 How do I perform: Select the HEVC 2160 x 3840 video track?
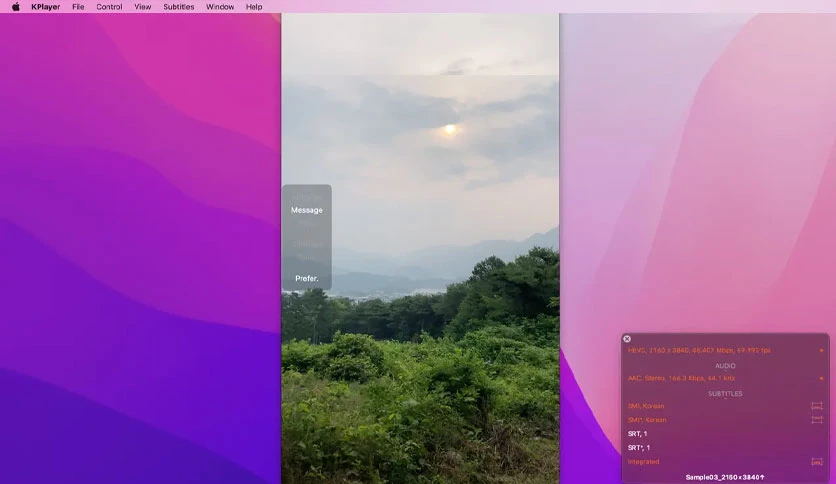[699, 350]
